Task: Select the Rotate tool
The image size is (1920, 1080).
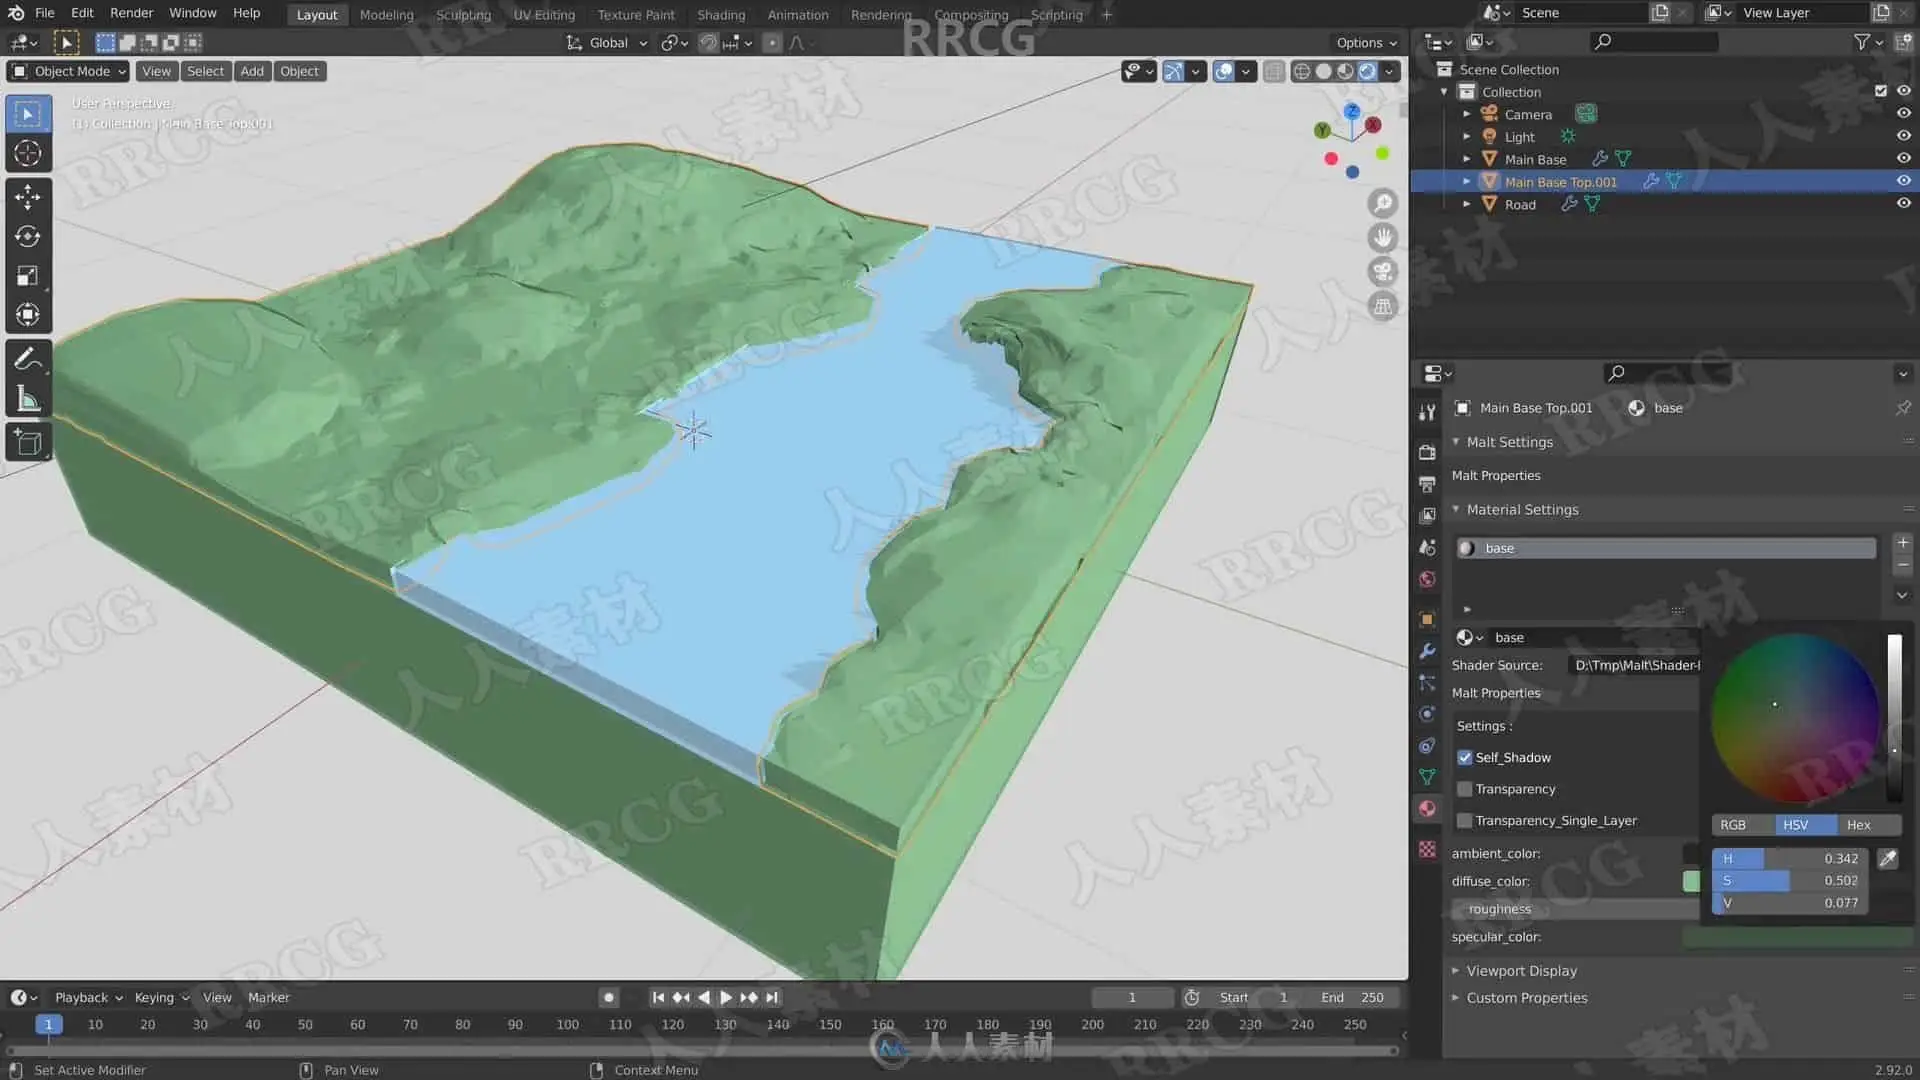Action: pyautogui.click(x=28, y=236)
